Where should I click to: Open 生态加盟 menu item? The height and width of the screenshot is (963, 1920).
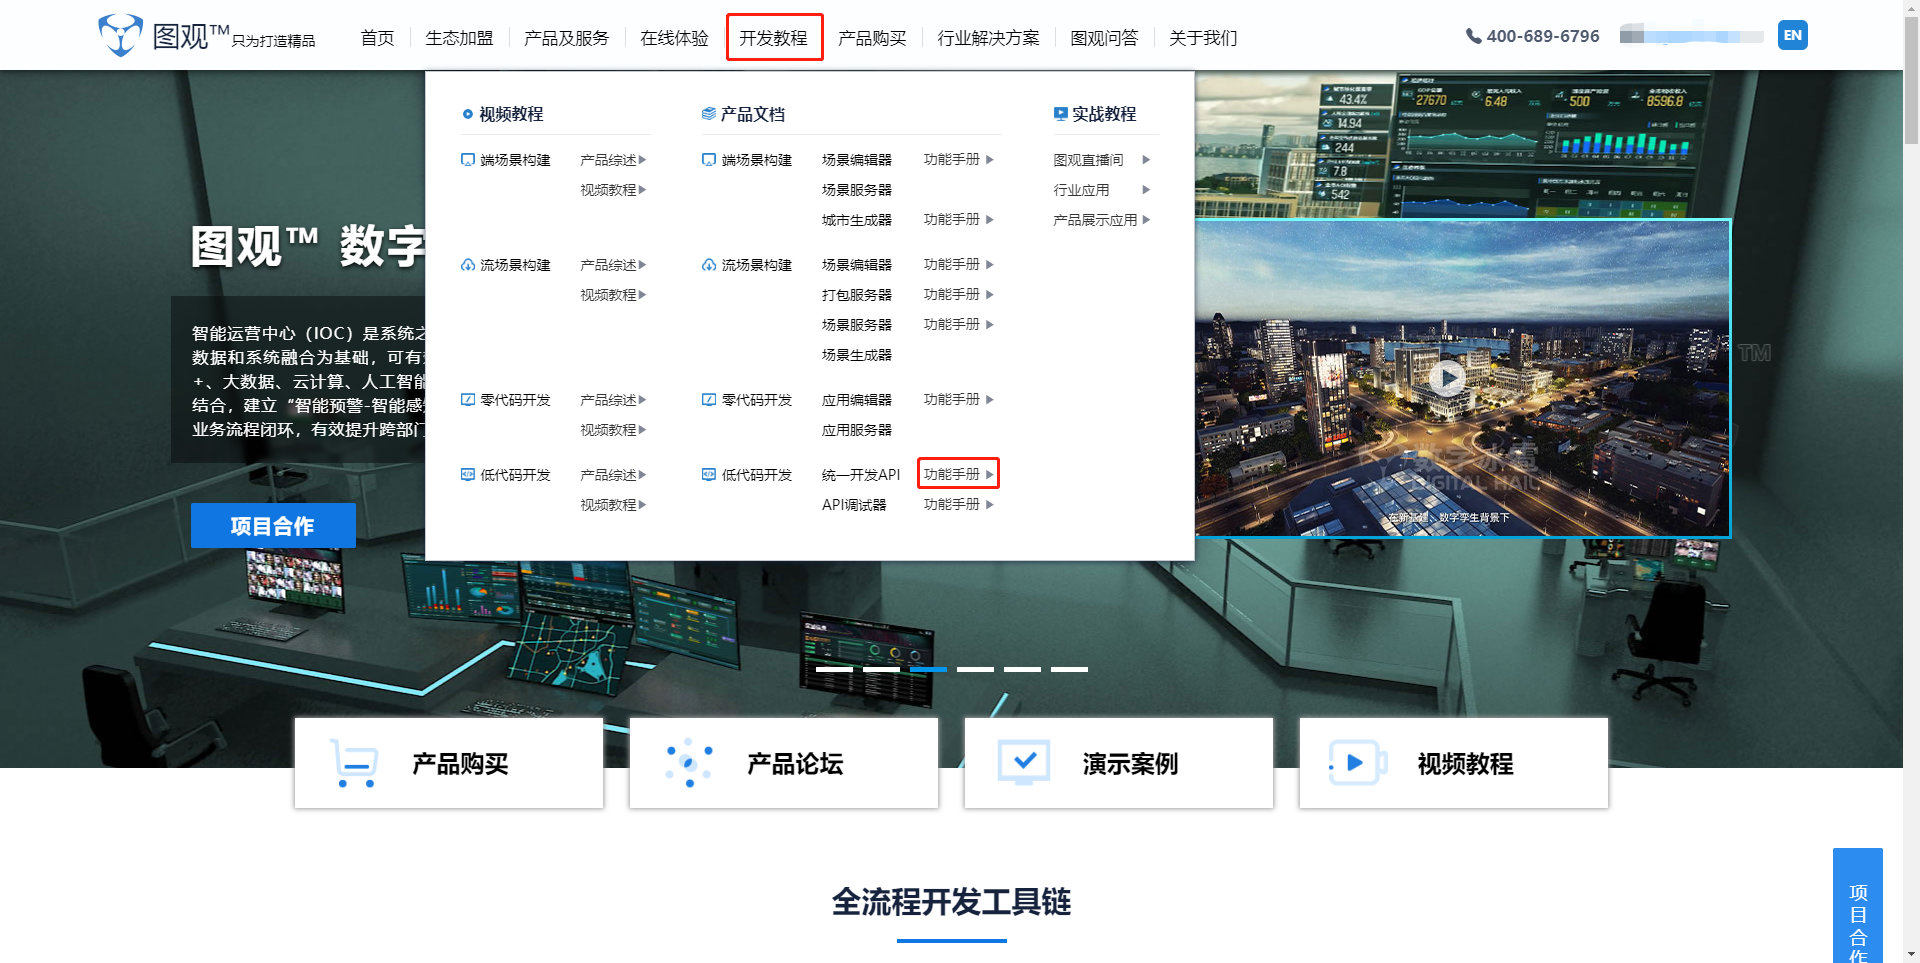click(x=459, y=38)
